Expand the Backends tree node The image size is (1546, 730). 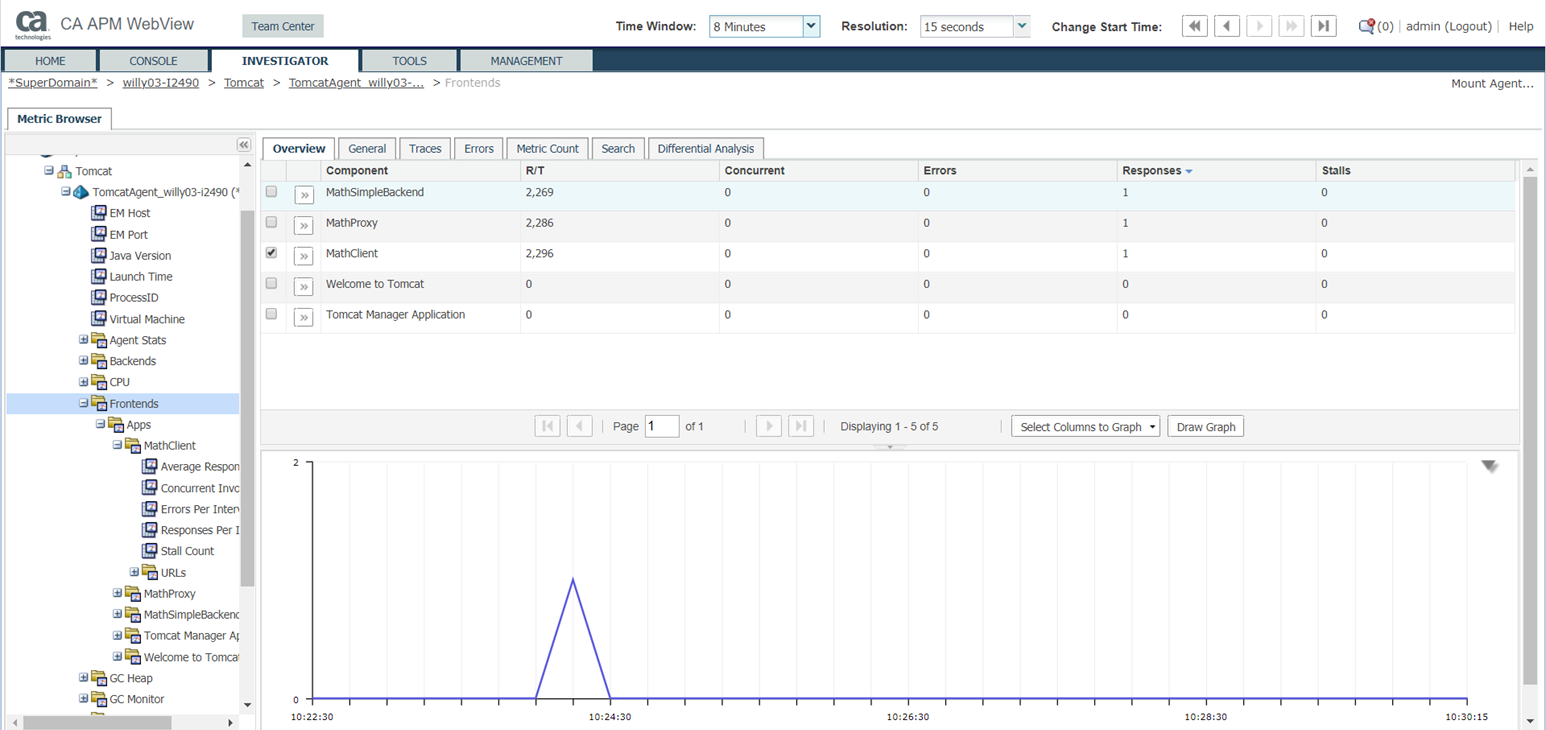pyautogui.click(x=84, y=361)
